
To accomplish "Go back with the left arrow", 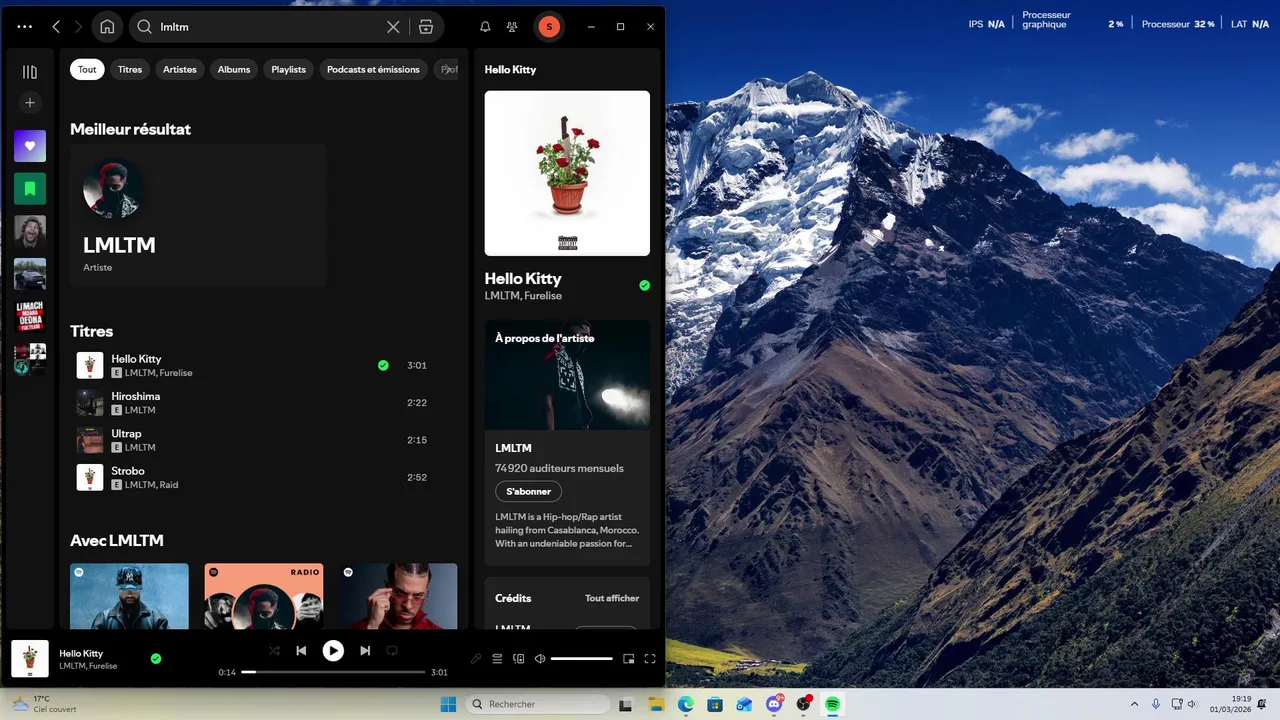I will coord(56,27).
